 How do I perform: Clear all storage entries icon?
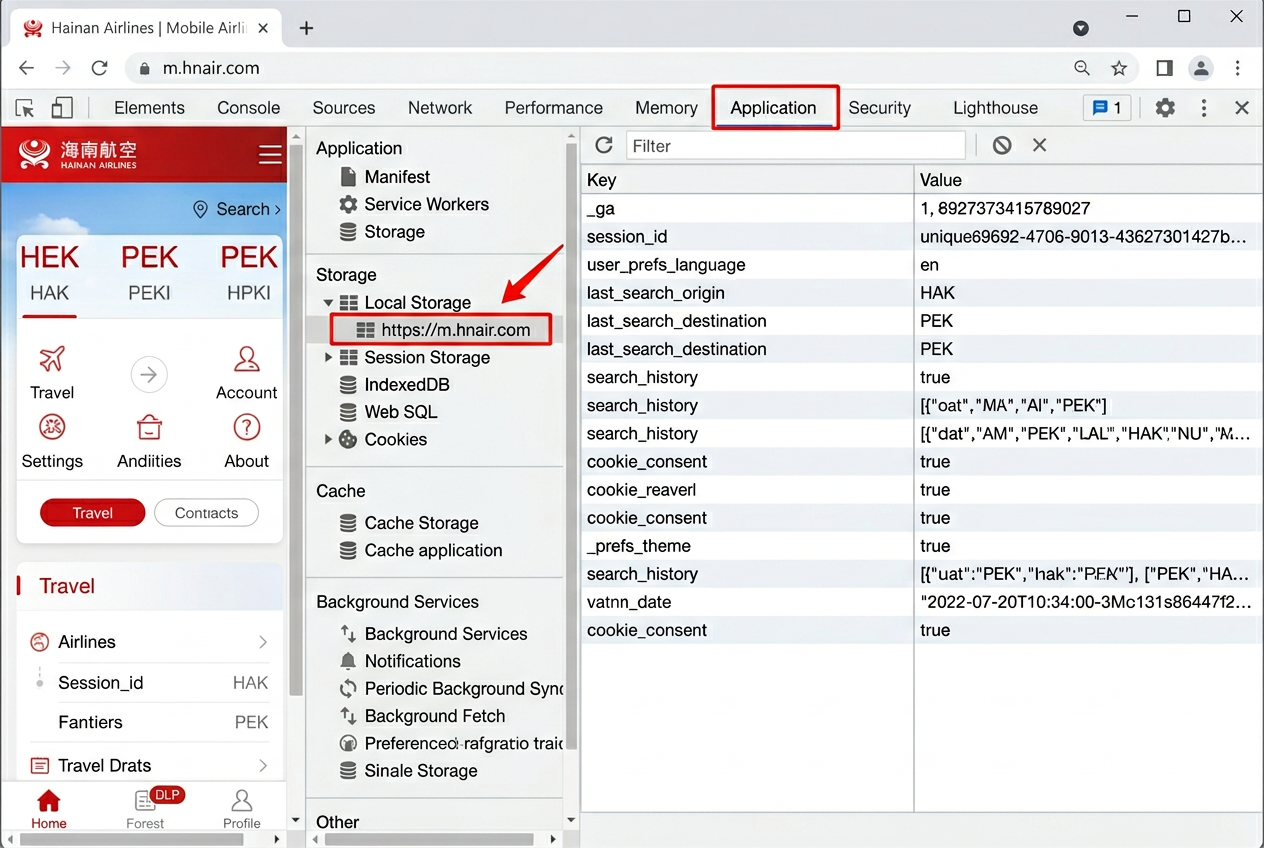pos(1002,145)
